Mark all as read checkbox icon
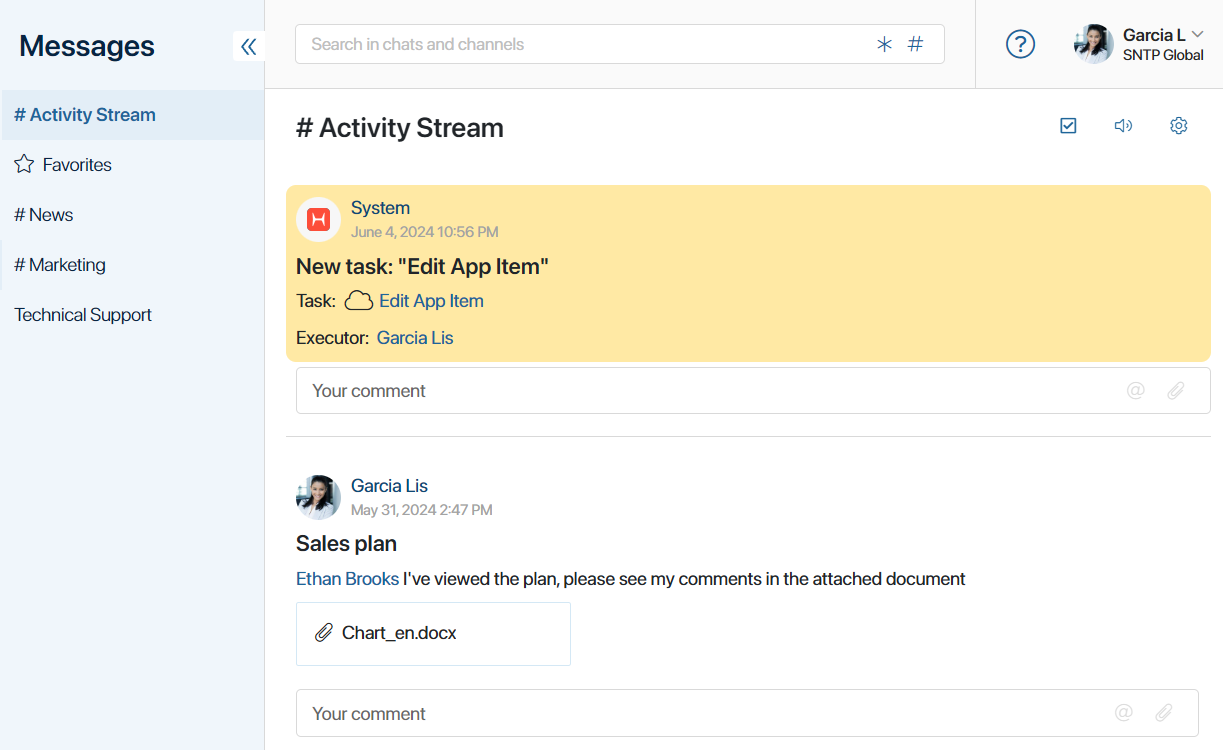Viewport: 1223px width, 750px height. click(x=1068, y=126)
